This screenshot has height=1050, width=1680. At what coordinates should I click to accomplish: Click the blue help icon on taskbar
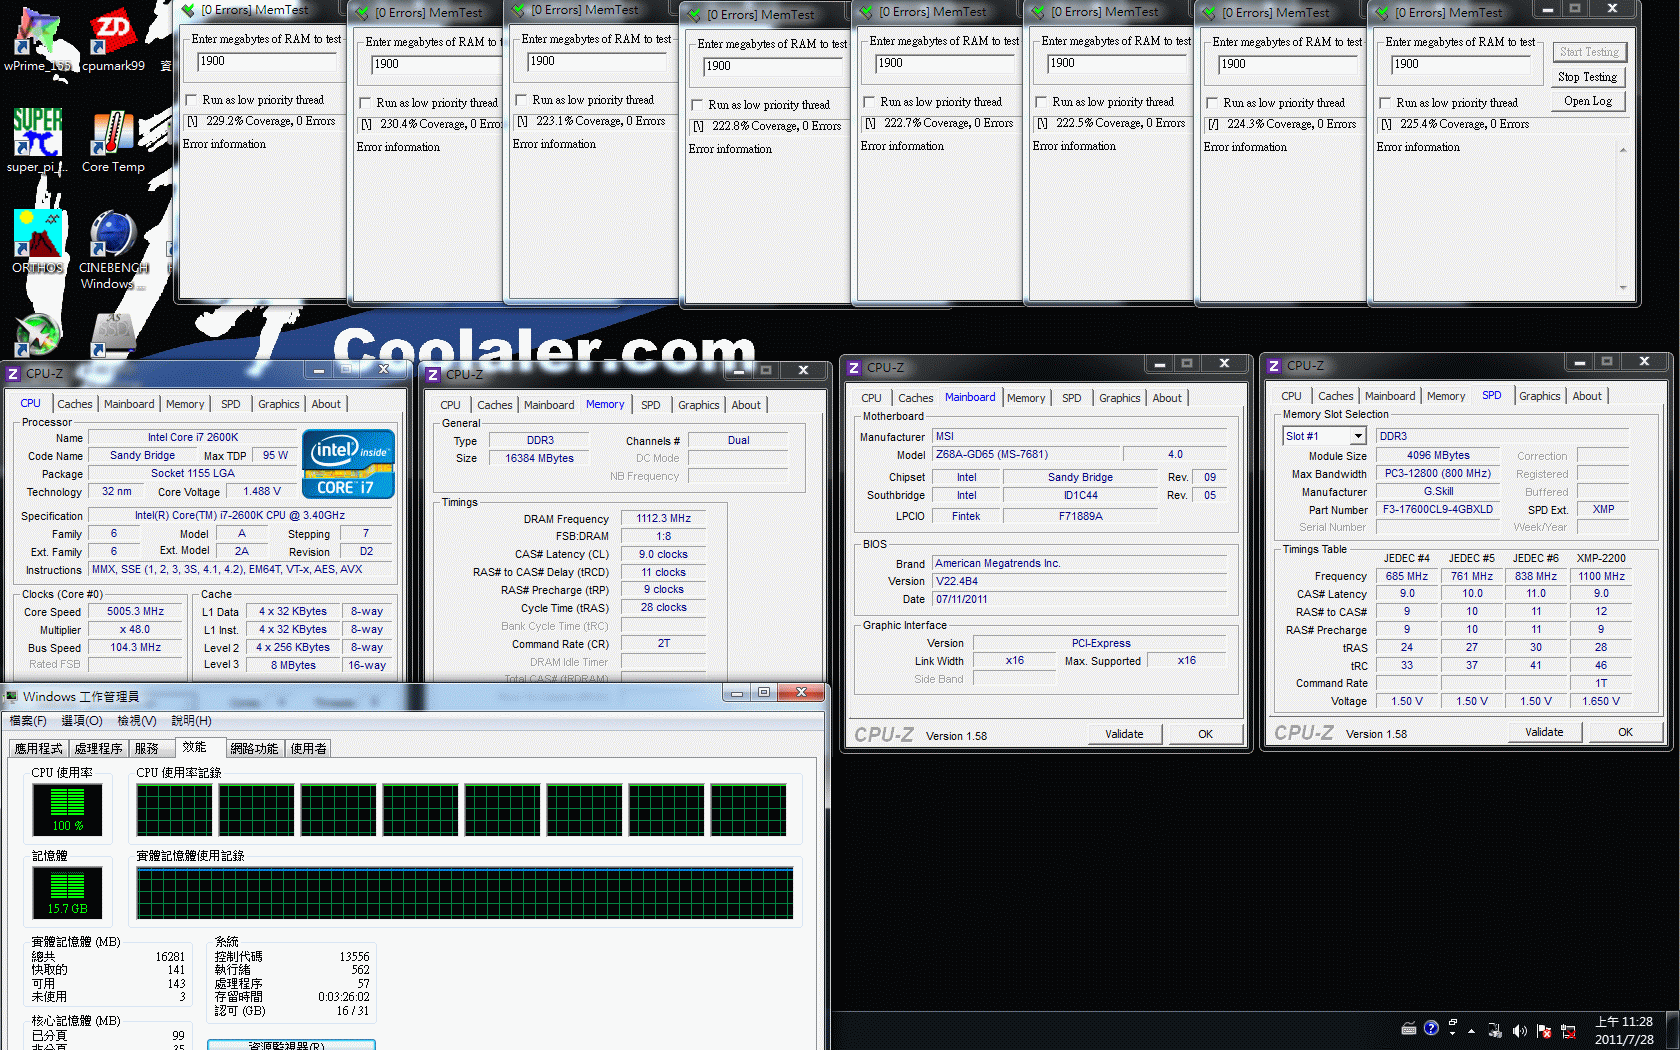click(1431, 1028)
